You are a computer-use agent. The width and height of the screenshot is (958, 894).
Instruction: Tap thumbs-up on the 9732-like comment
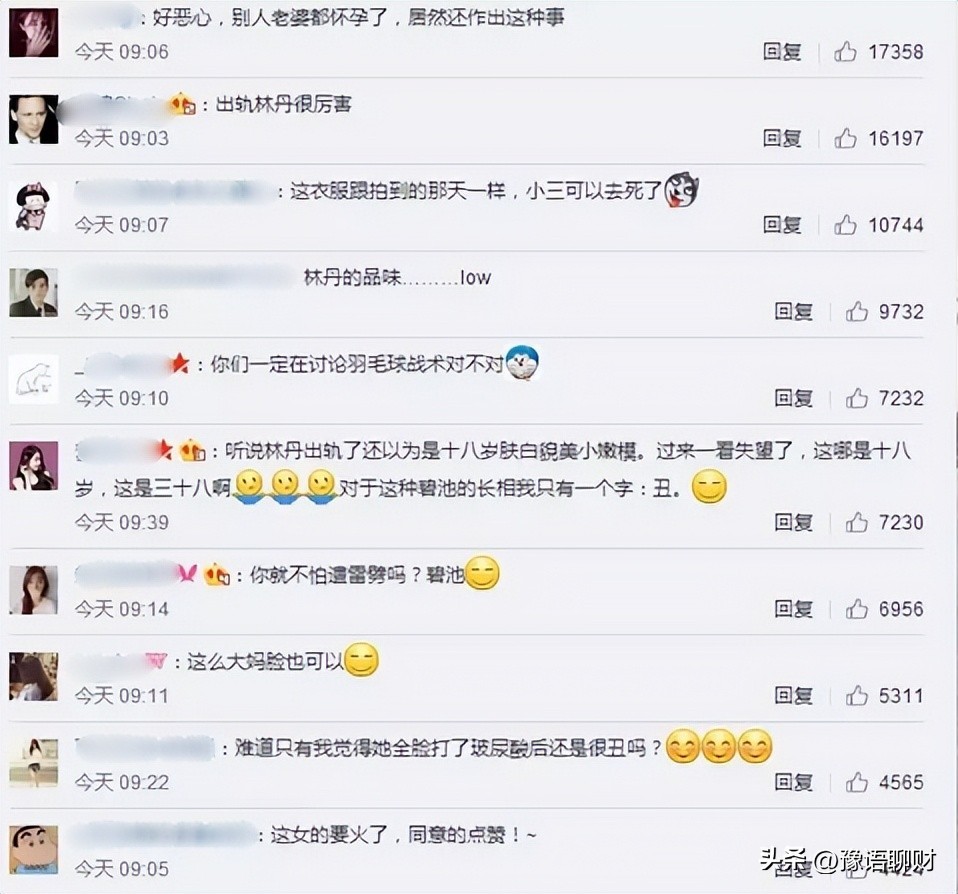857,312
